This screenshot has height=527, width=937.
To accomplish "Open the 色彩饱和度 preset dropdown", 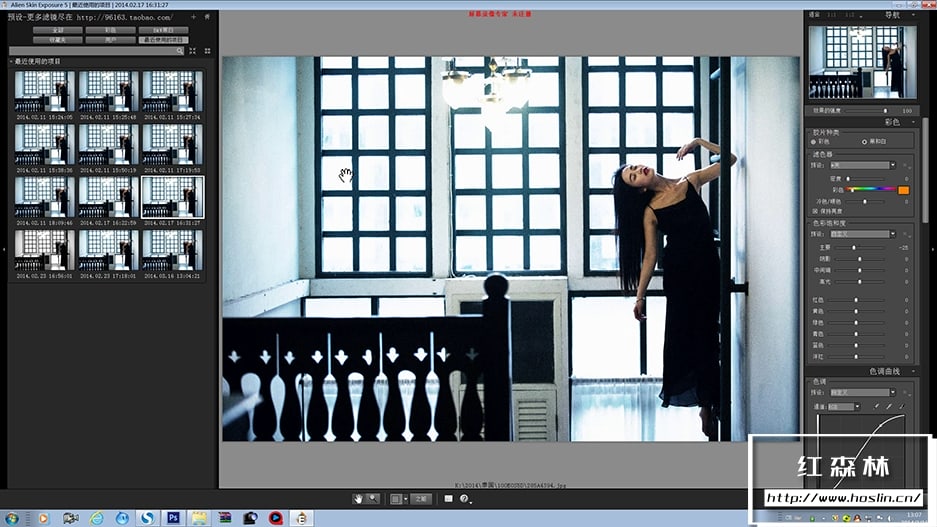I will tap(863, 234).
